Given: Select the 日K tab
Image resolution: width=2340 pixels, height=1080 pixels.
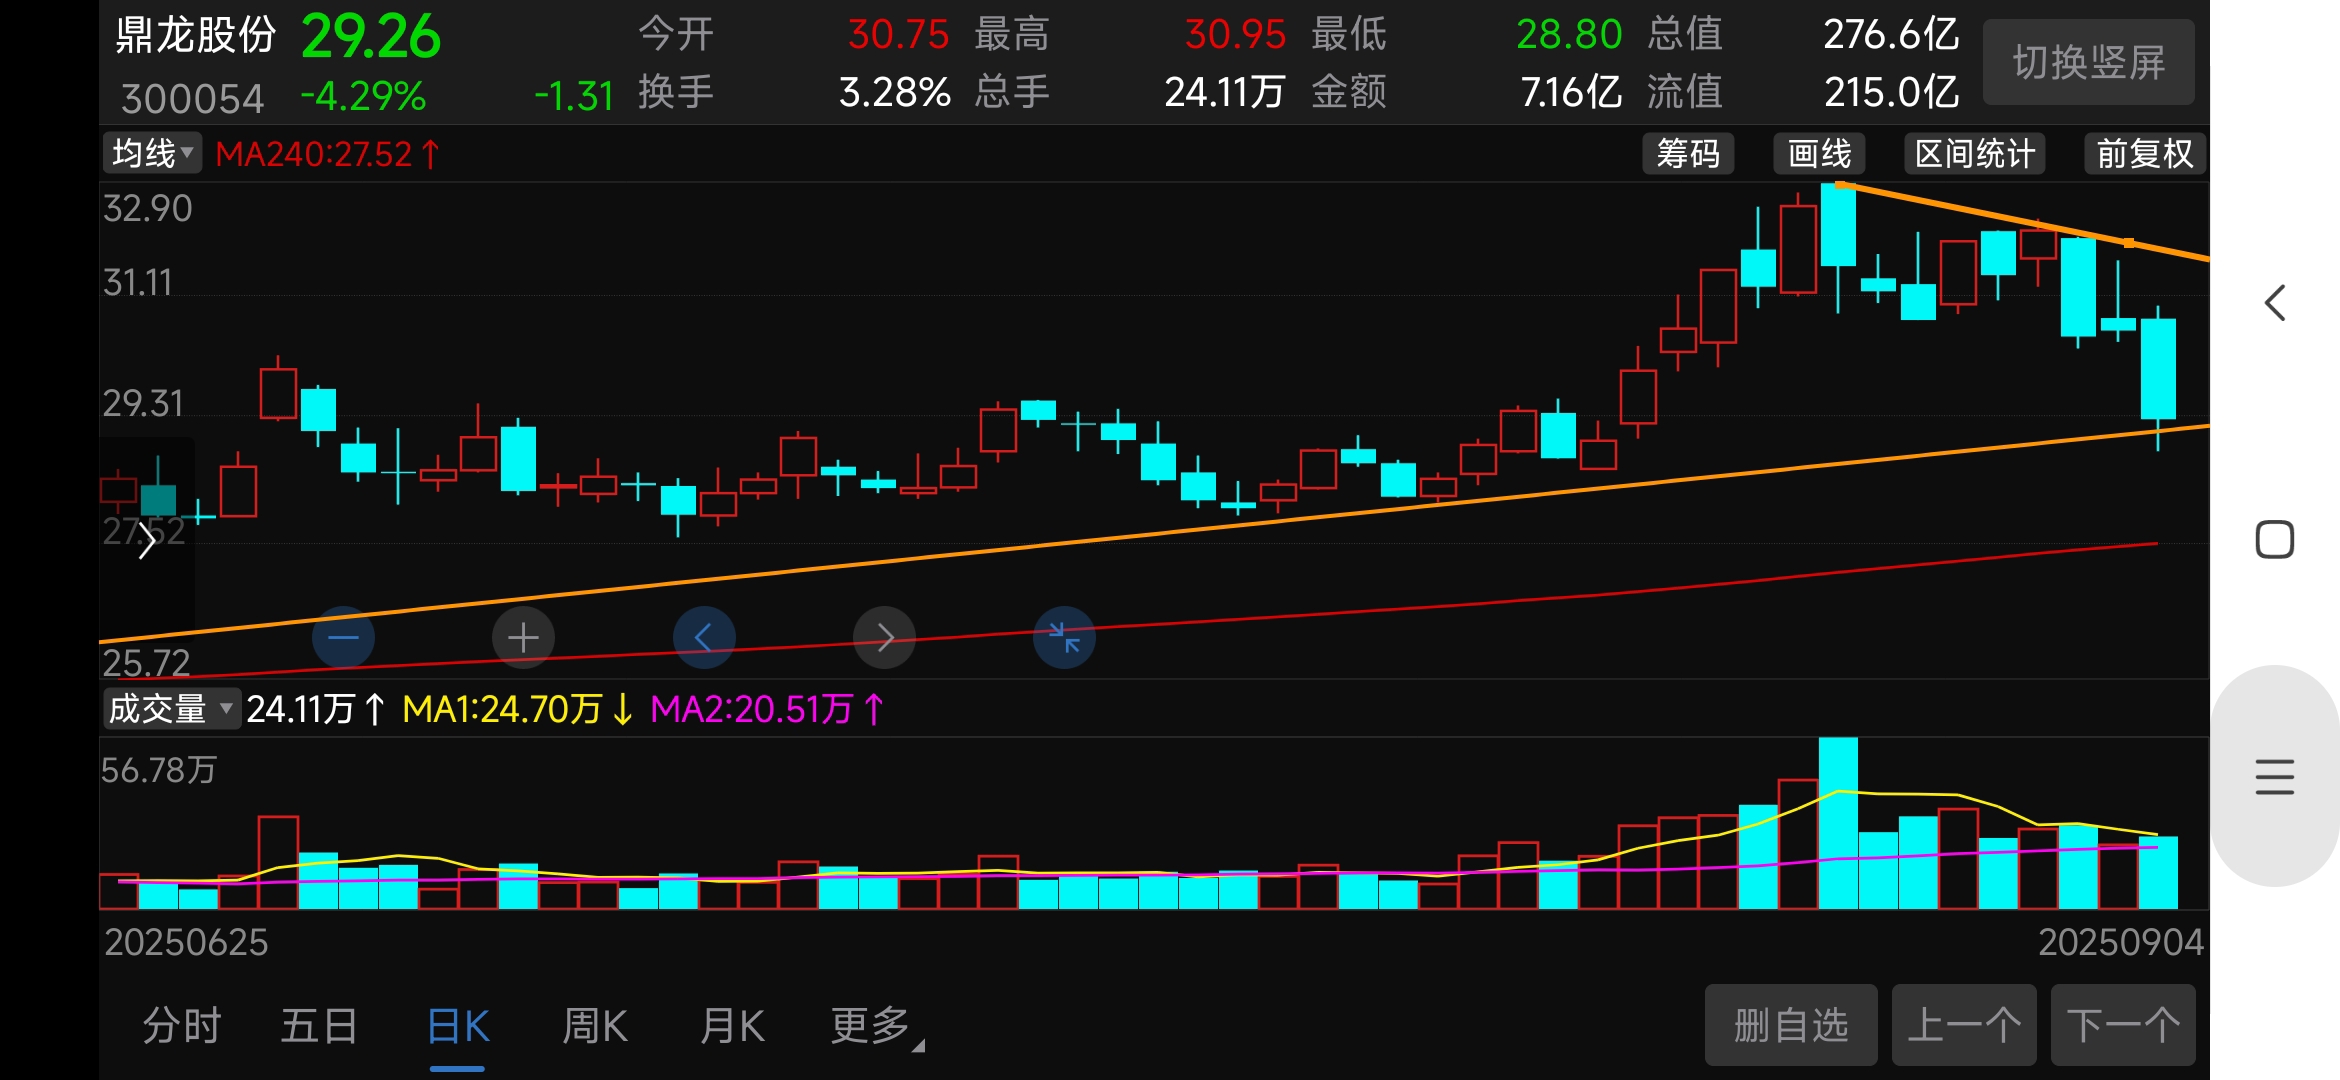Looking at the screenshot, I should (458, 1026).
